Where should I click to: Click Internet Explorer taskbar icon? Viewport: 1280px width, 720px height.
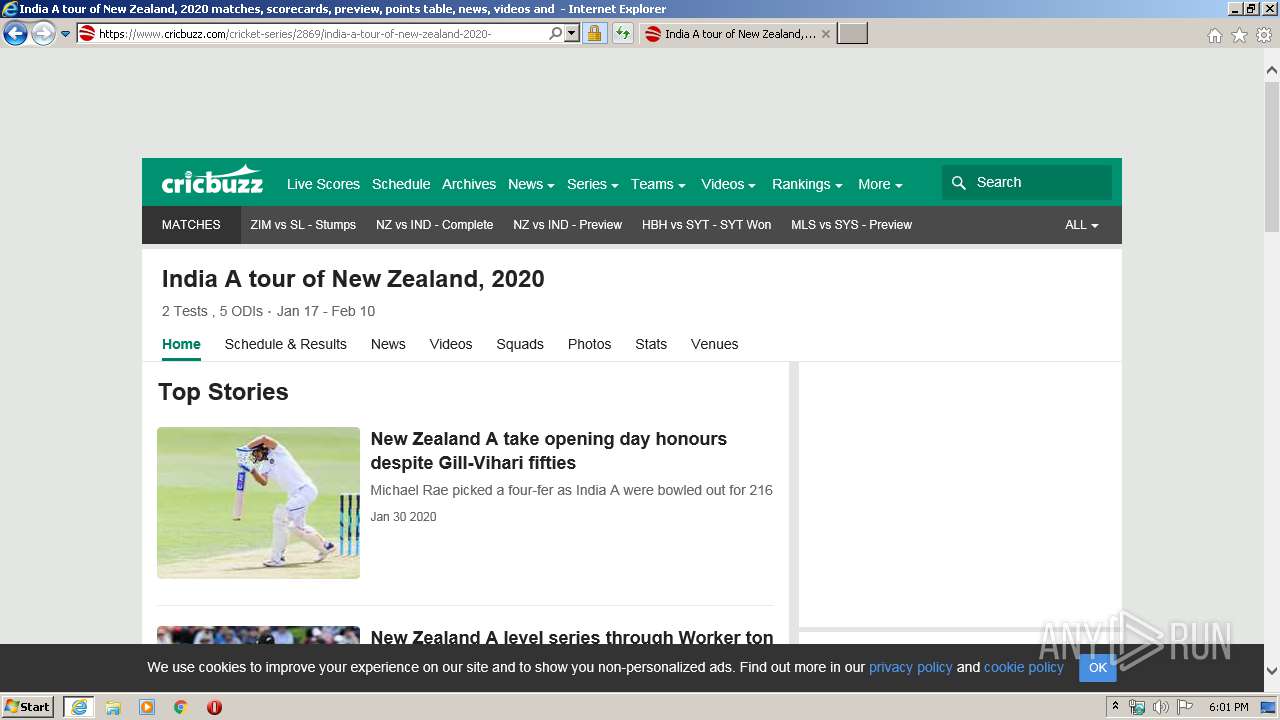[78, 707]
